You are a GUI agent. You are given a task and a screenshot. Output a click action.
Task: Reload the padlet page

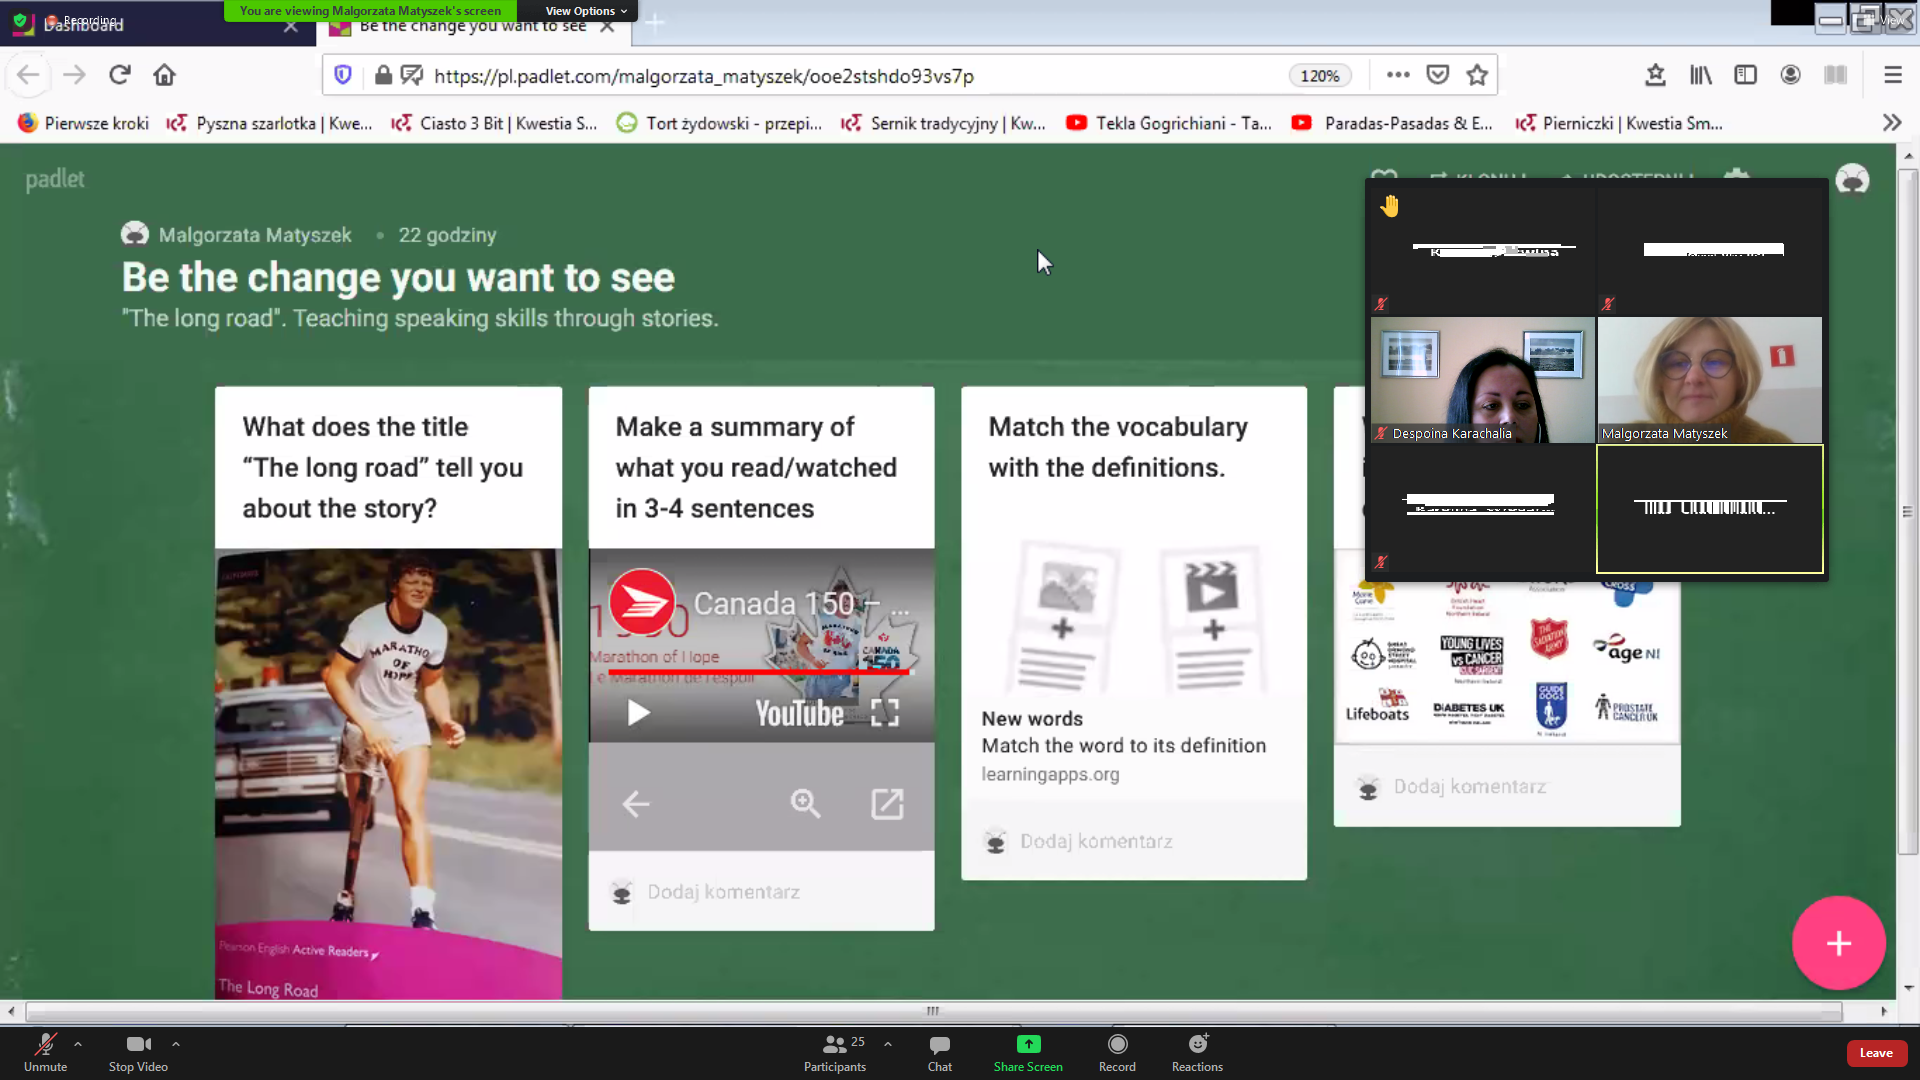pyautogui.click(x=120, y=75)
